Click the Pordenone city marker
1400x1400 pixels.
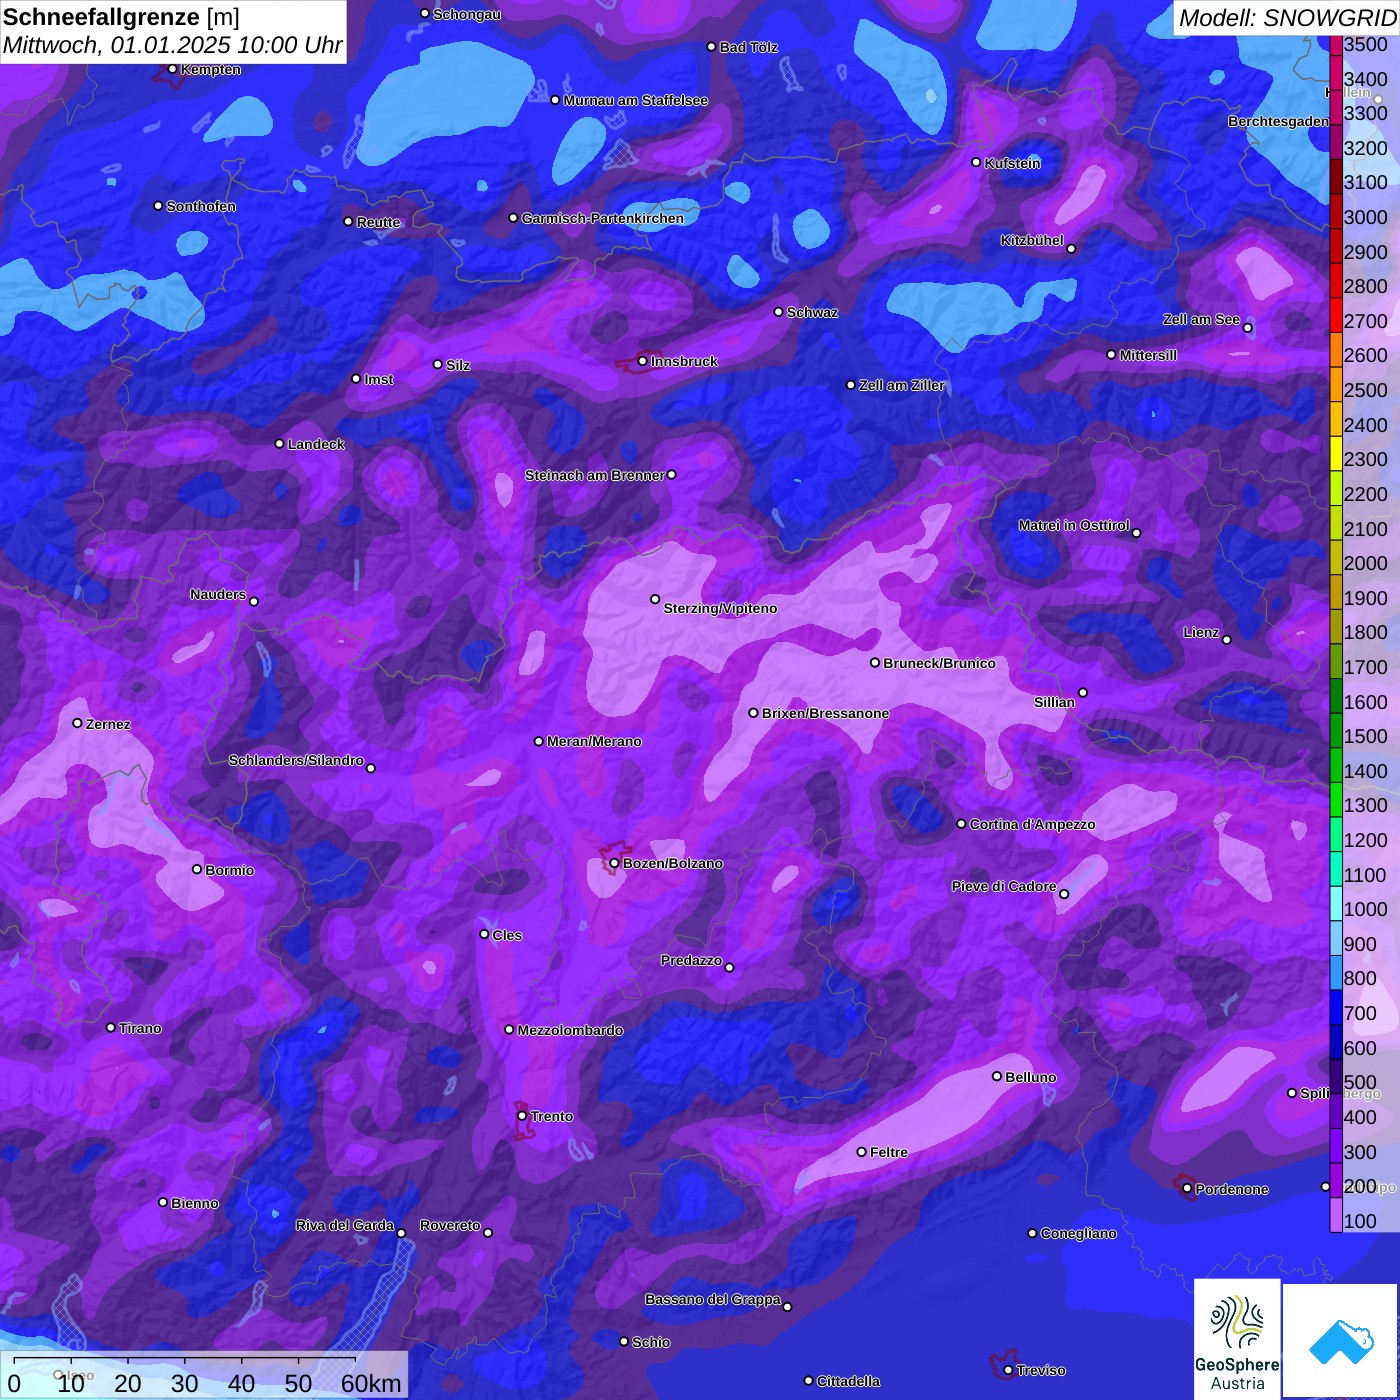[x=1187, y=1189]
